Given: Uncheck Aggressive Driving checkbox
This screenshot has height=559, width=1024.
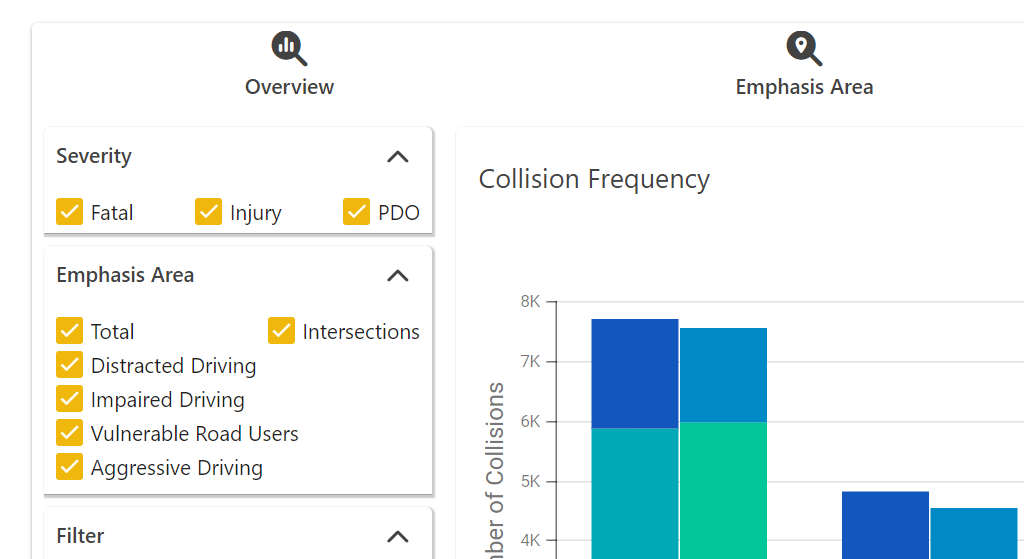Looking at the screenshot, I should (70, 467).
